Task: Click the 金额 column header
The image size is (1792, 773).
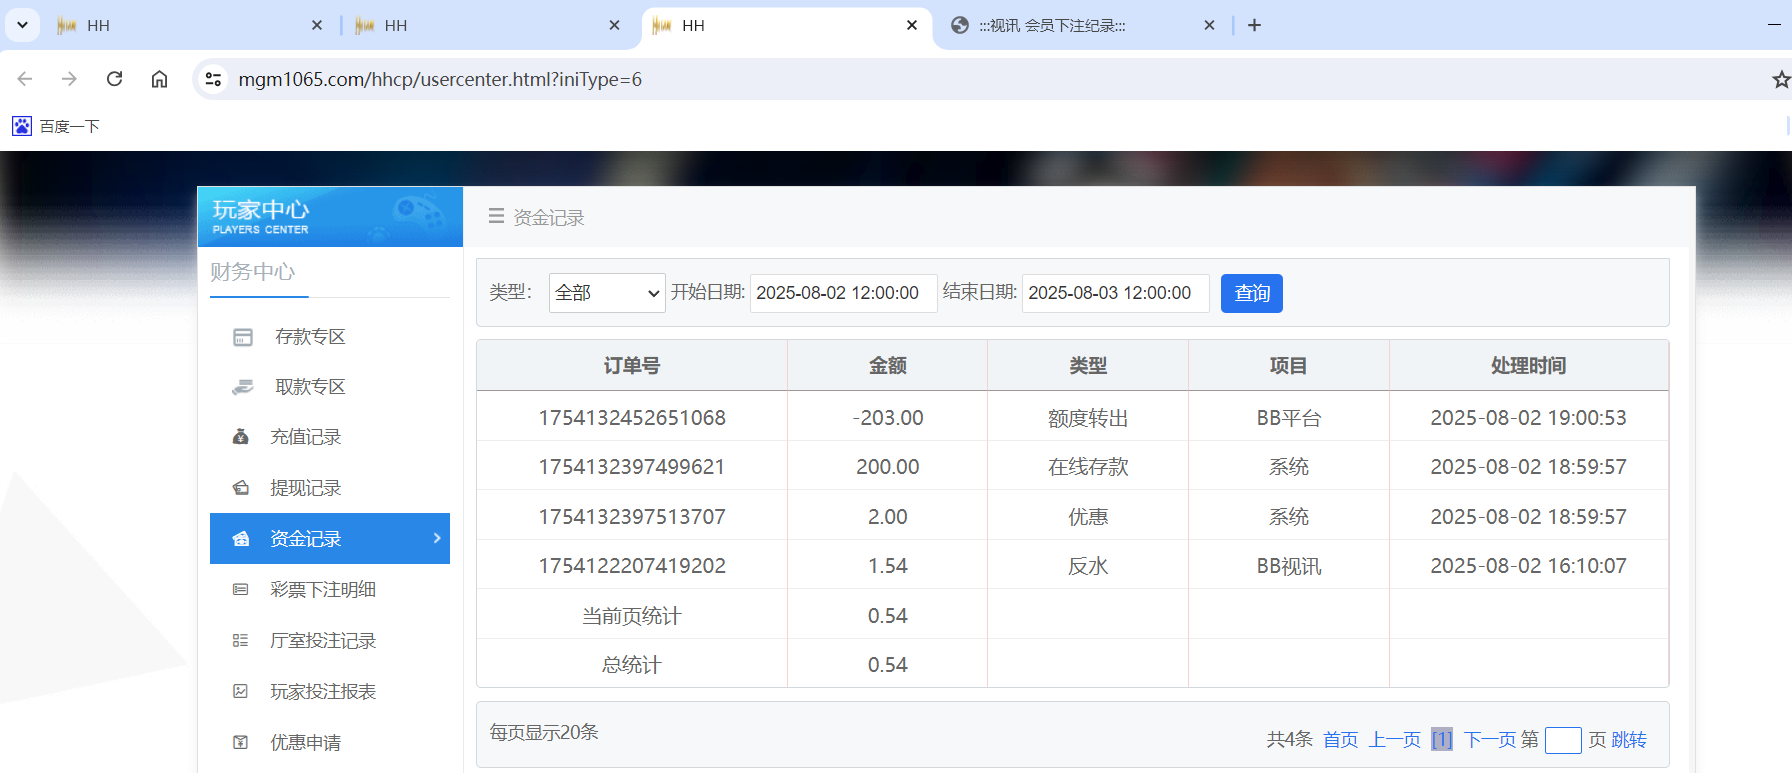Action: coord(888,366)
